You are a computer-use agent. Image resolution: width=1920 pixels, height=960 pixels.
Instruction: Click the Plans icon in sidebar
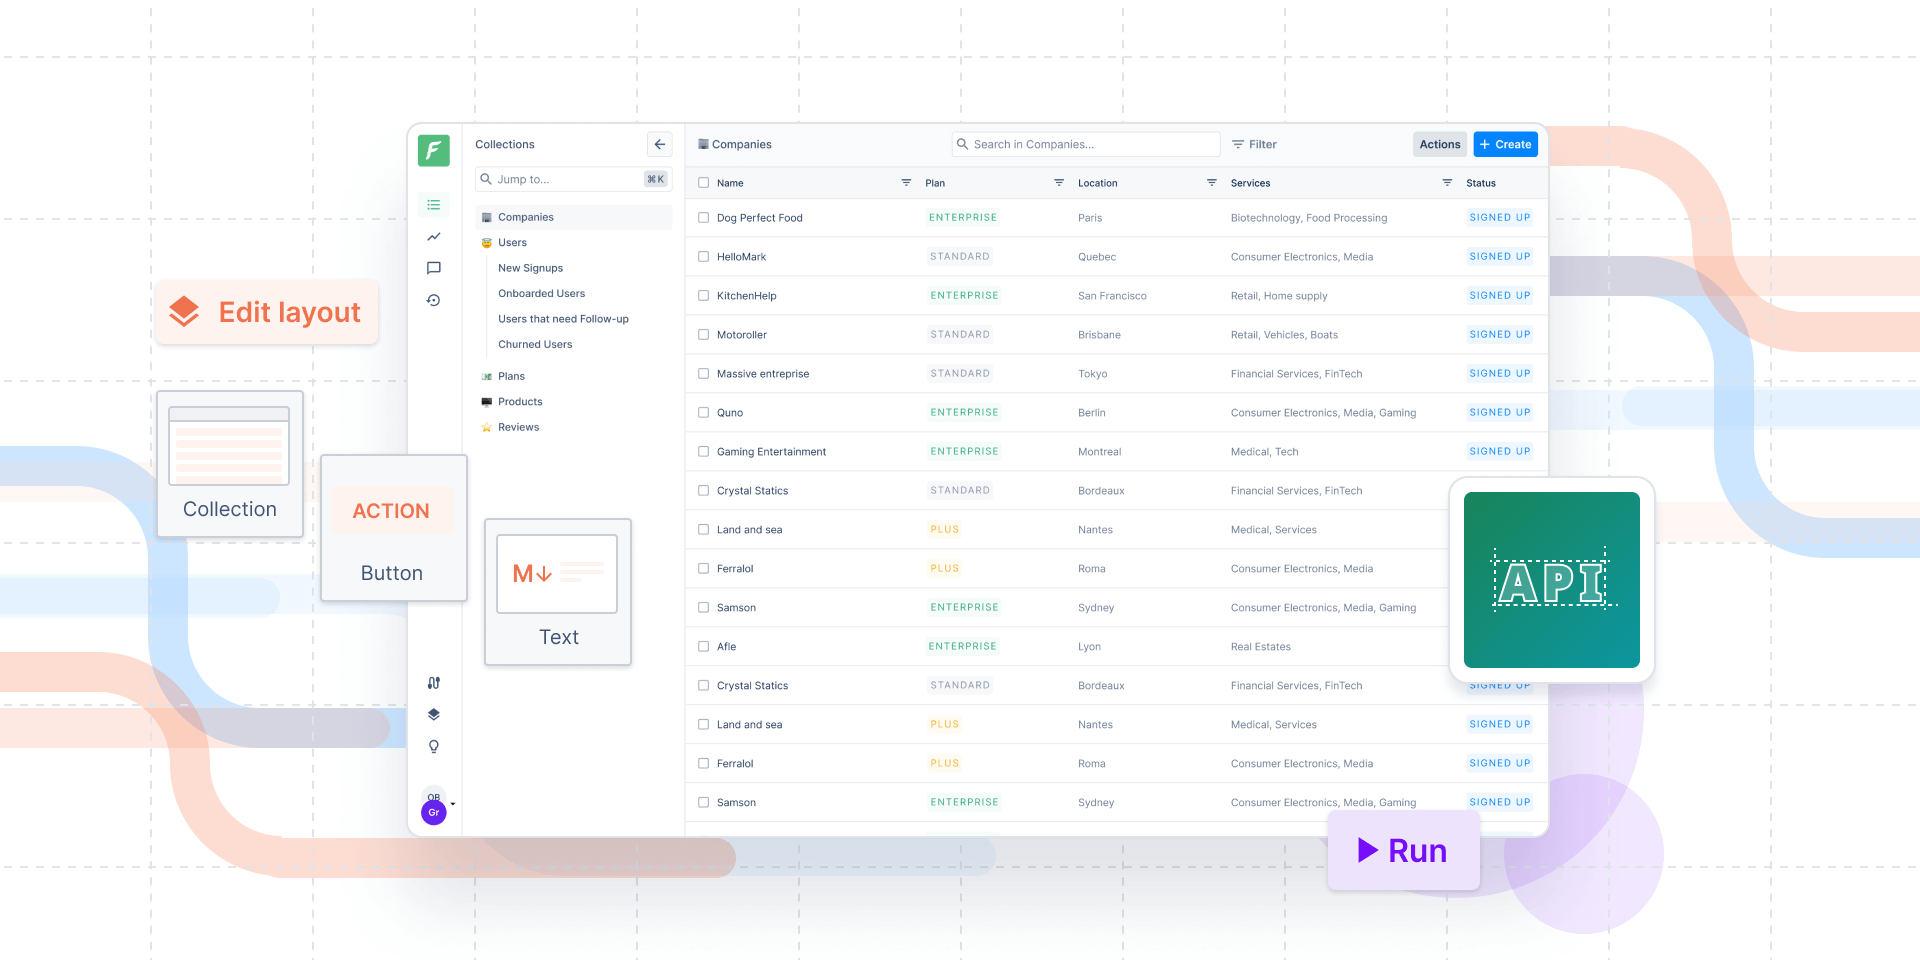(x=487, y=376)
